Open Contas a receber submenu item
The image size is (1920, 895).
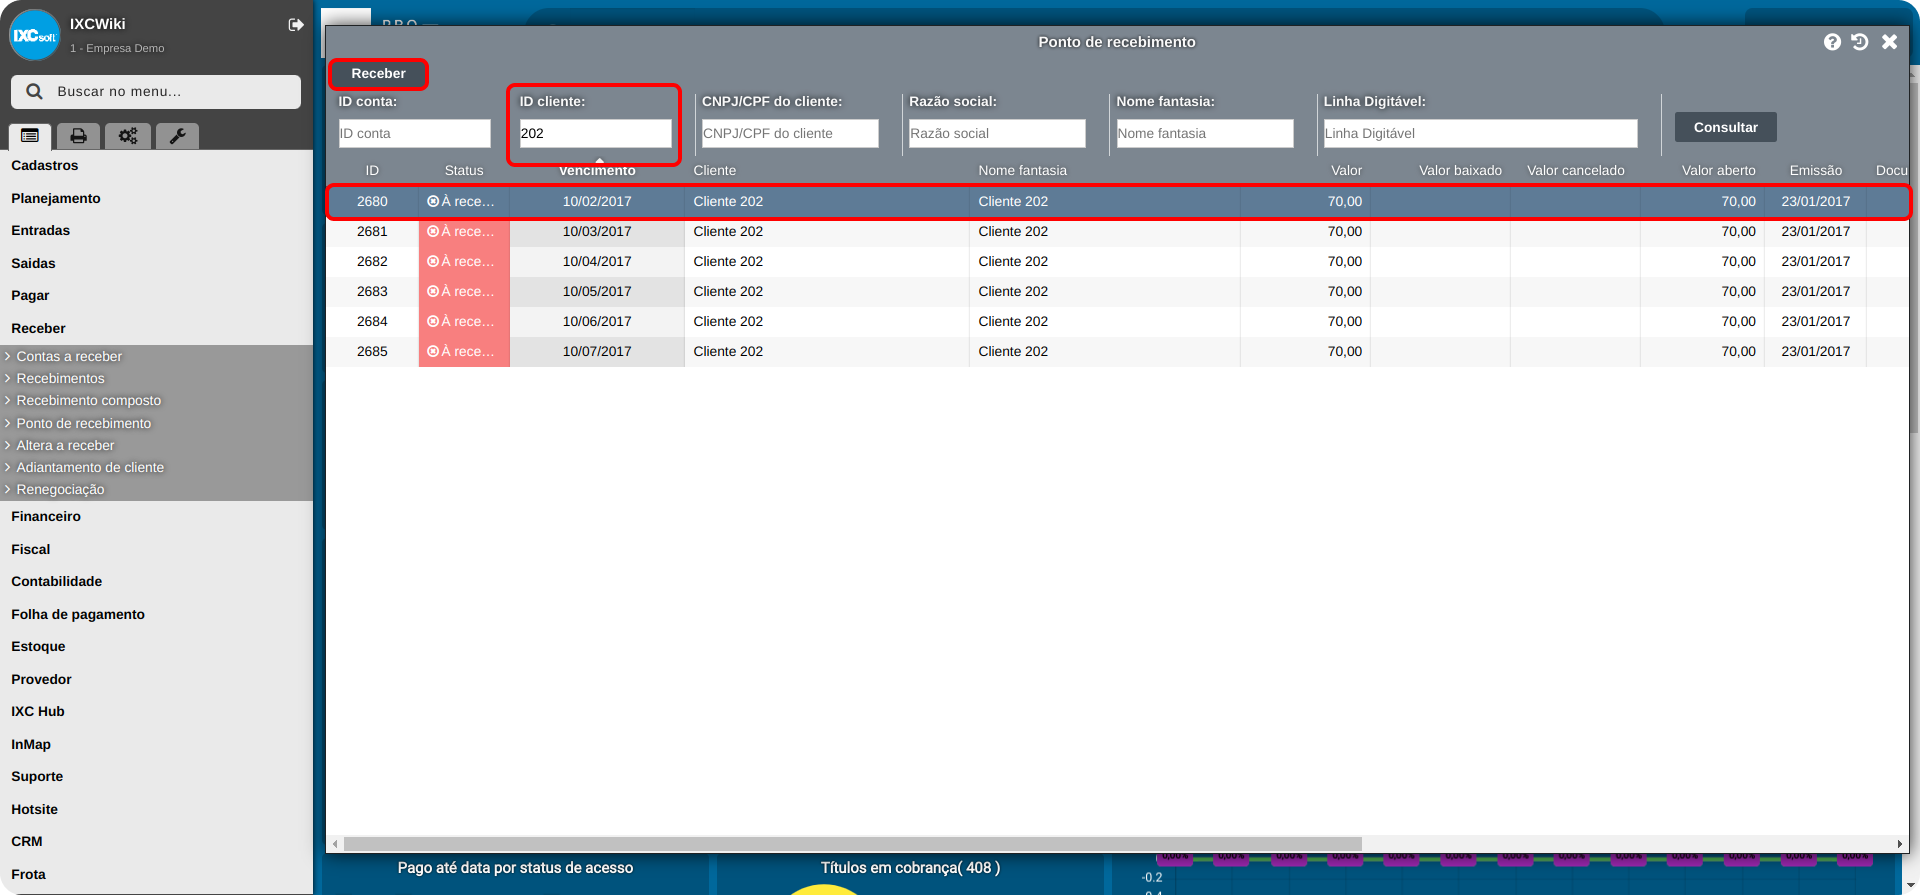click(x=69, y=356)
